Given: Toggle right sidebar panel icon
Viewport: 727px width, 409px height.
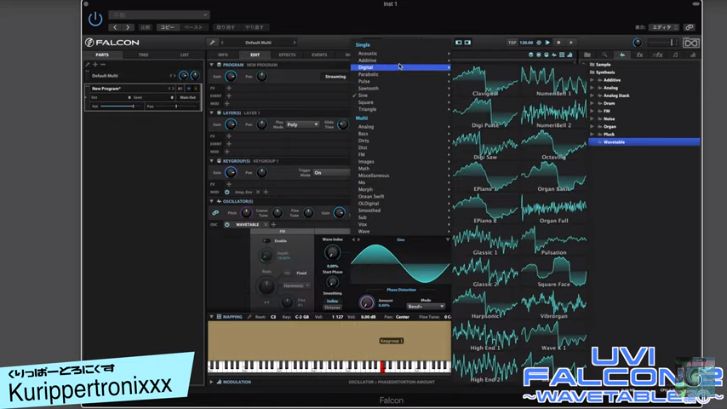Looking at the screenshot, I should point(468,43).
